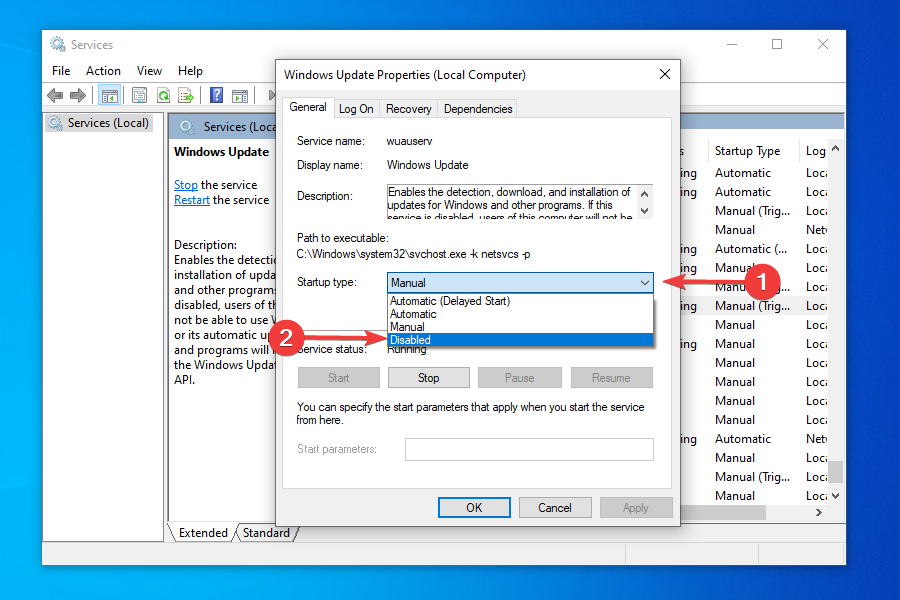
Task: Toggle the Show/Hide Console Tree icon
Action: coord(109,95)
